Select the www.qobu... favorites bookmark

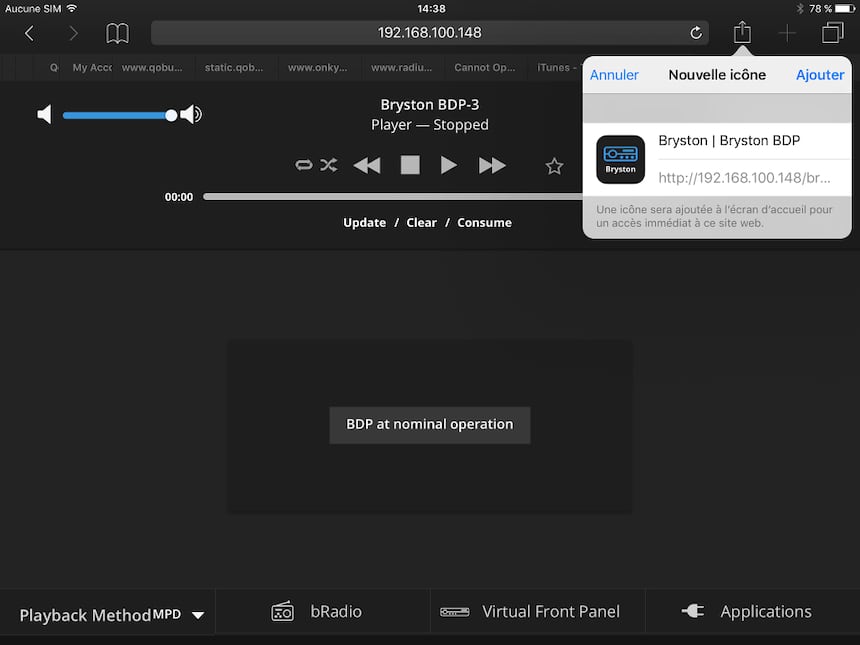(x=152, y=67)
